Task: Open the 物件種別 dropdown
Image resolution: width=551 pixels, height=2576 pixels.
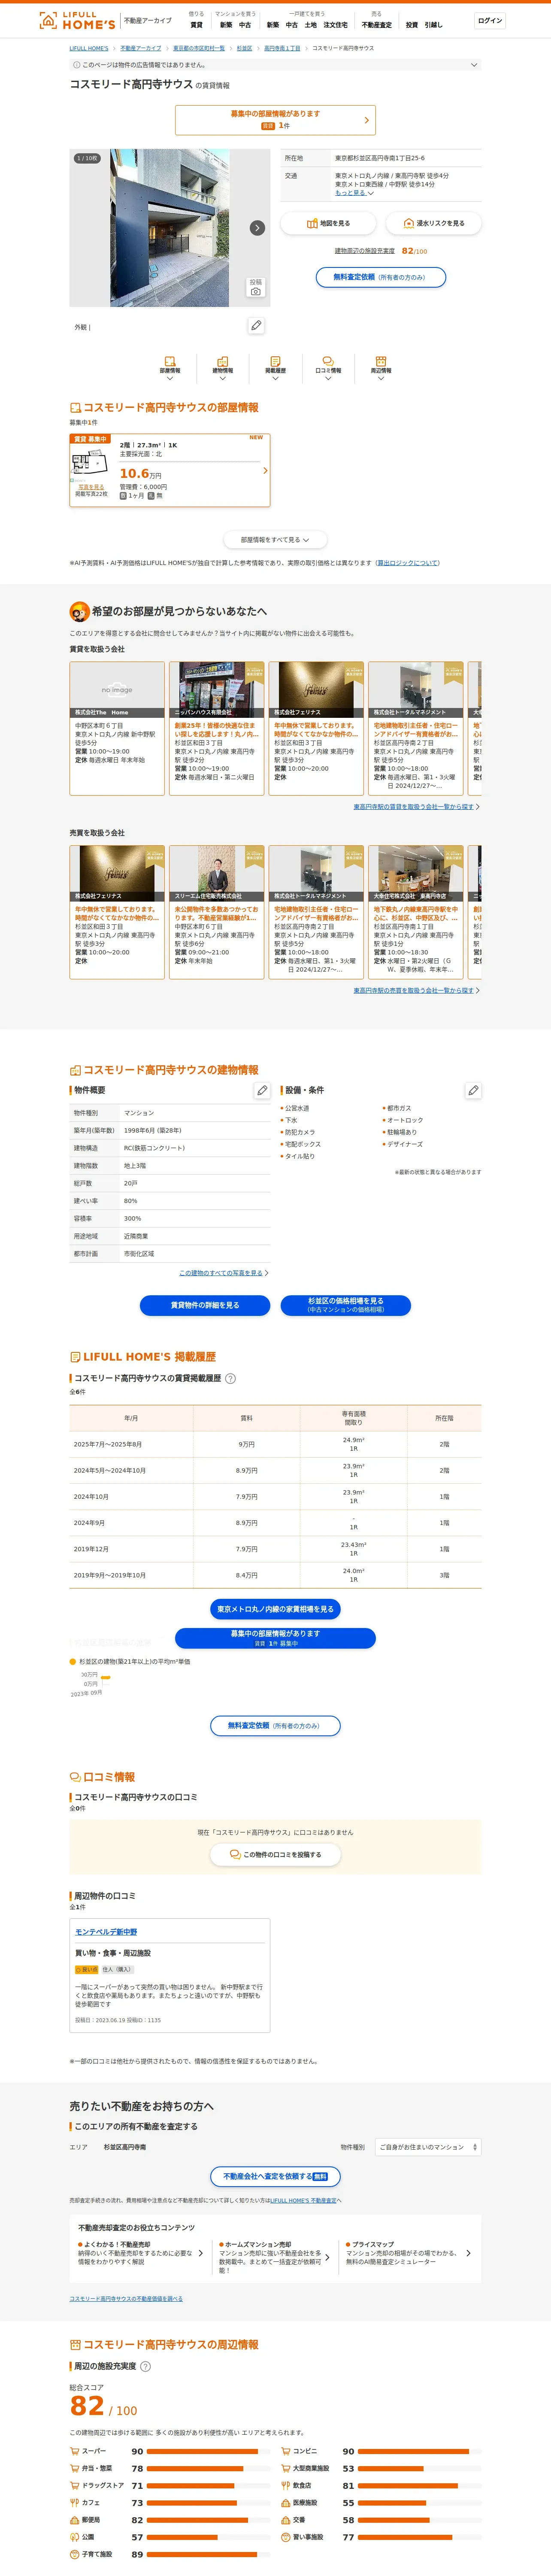Action: (x=427, y=2147)
